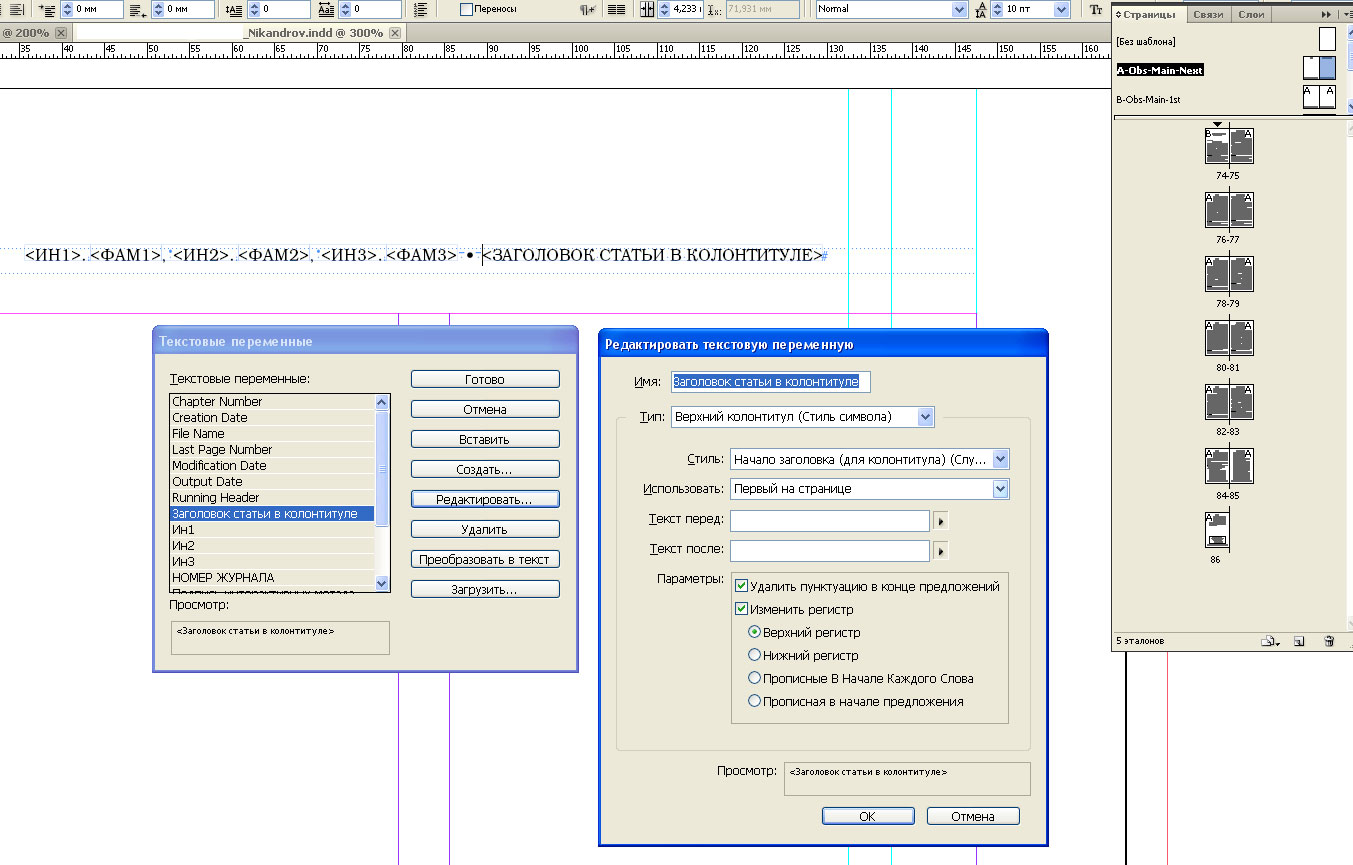
Task: Click the Преобразовать в текст button
Action: click(x=485, y=560)
